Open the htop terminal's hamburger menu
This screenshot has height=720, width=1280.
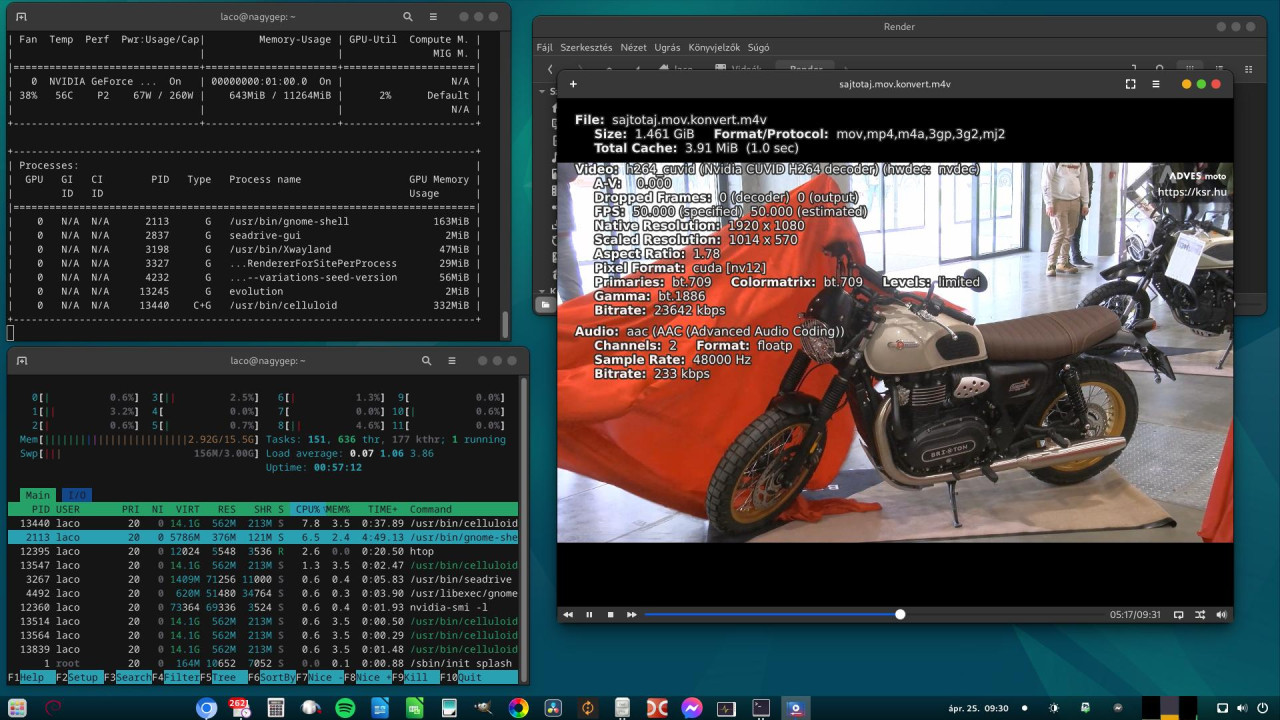(x=451, y=361)
